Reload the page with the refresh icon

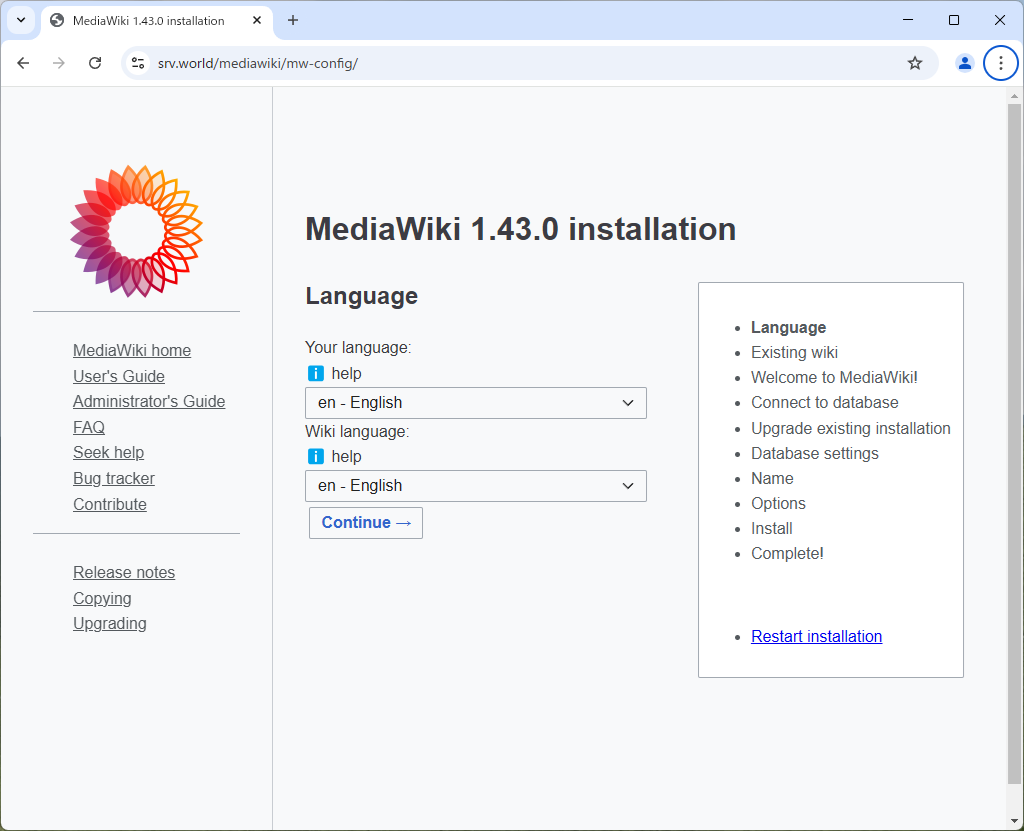95,63
